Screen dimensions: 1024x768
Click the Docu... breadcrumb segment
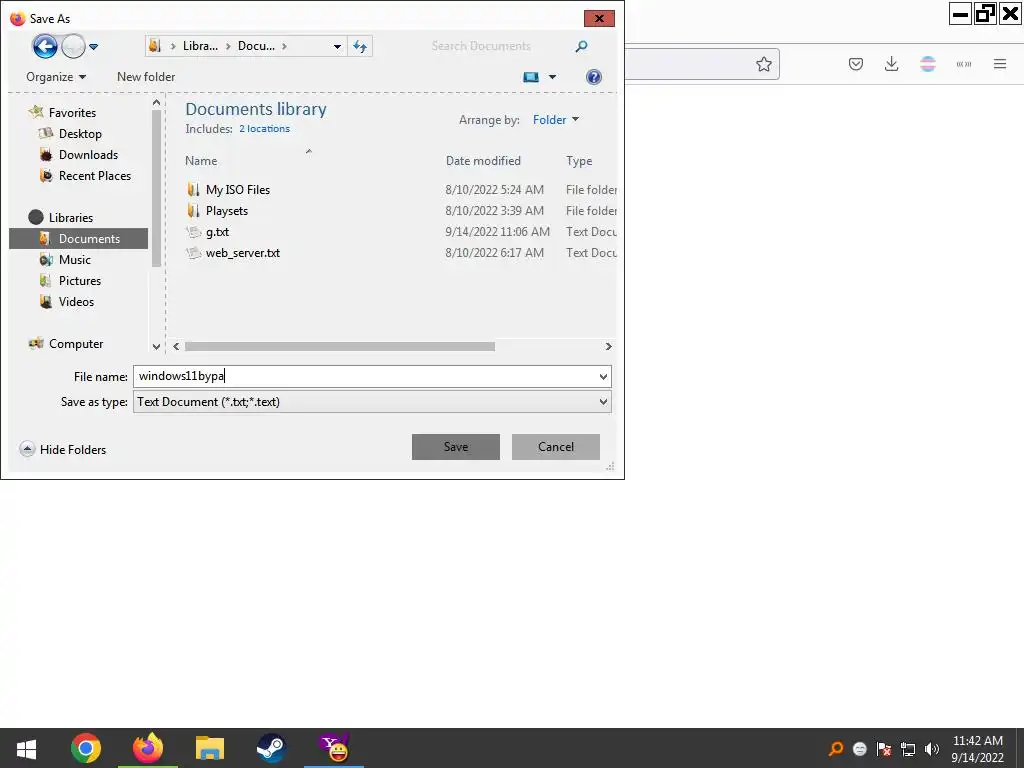click(256, 46)
